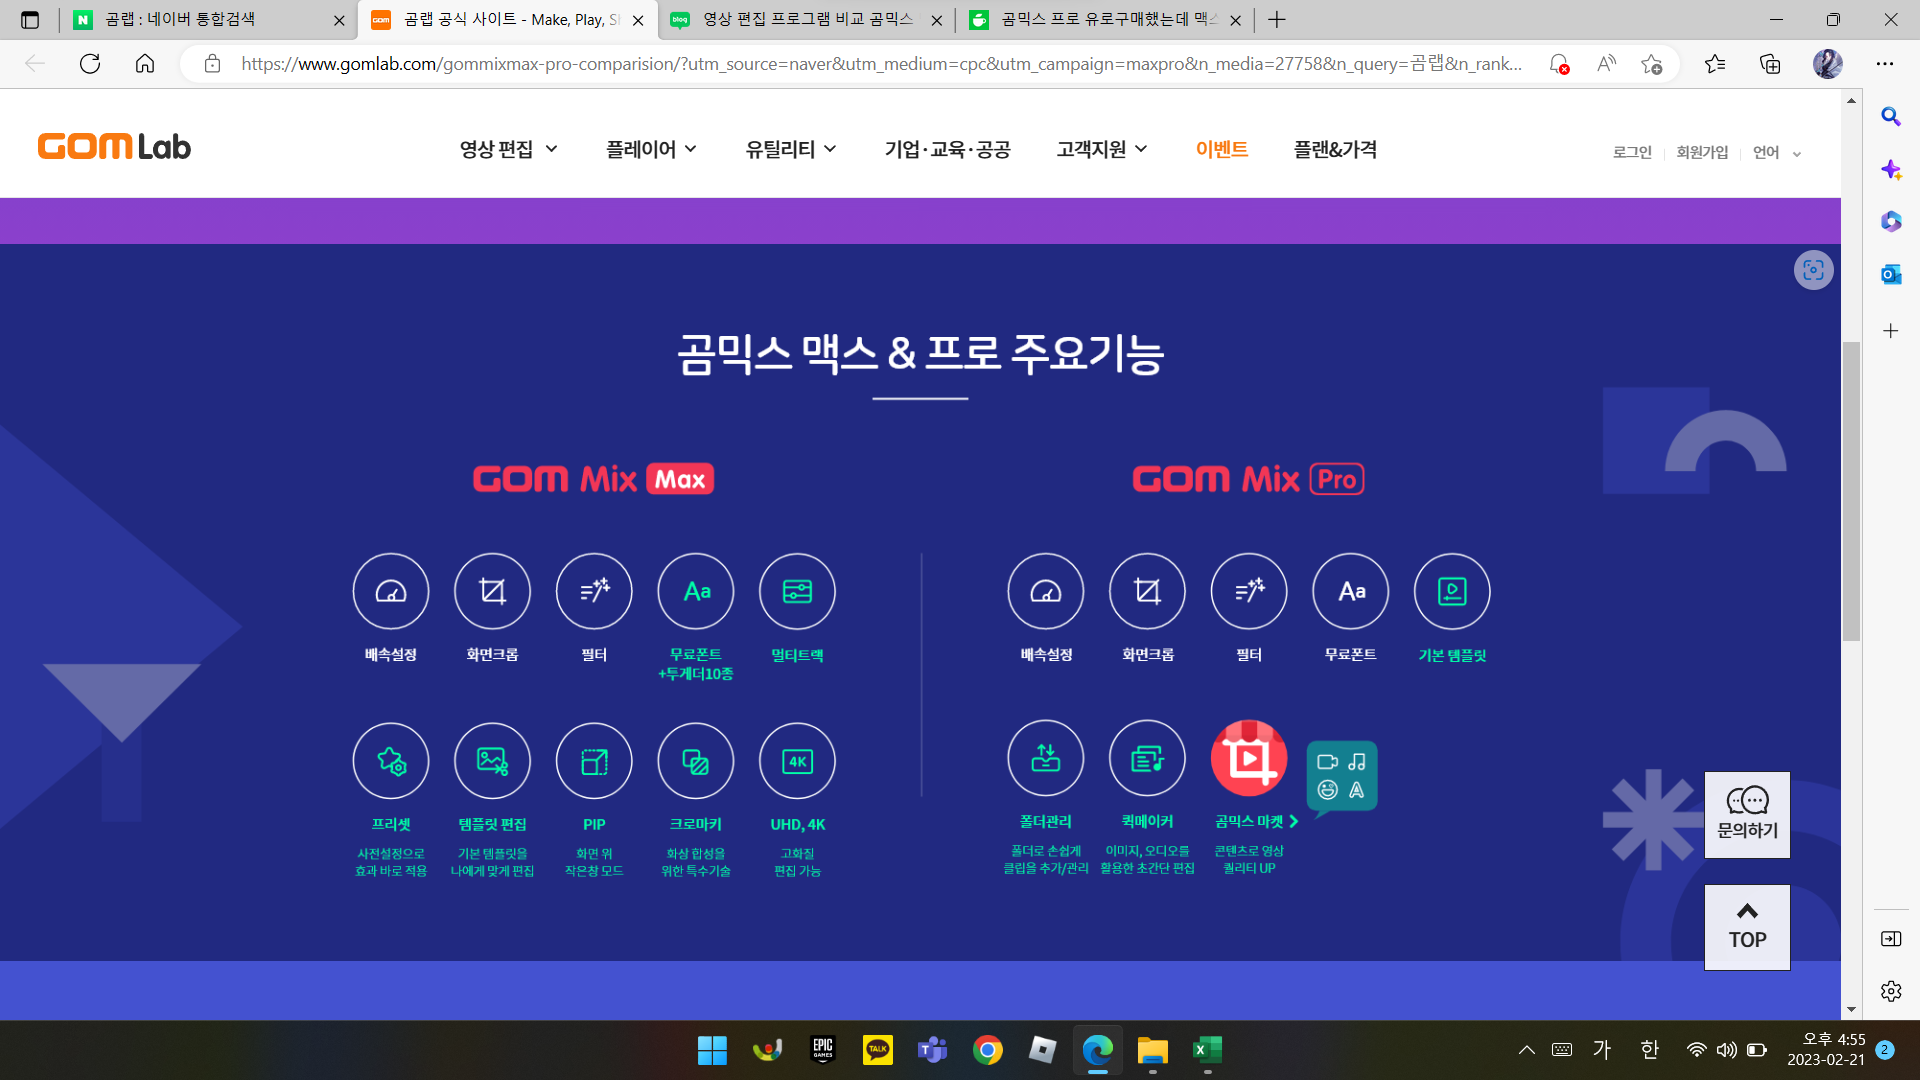This screenshot has height=1080, width=1920.
Task: Open File Explorer from the taskbar
Action: (1152, 1050)
